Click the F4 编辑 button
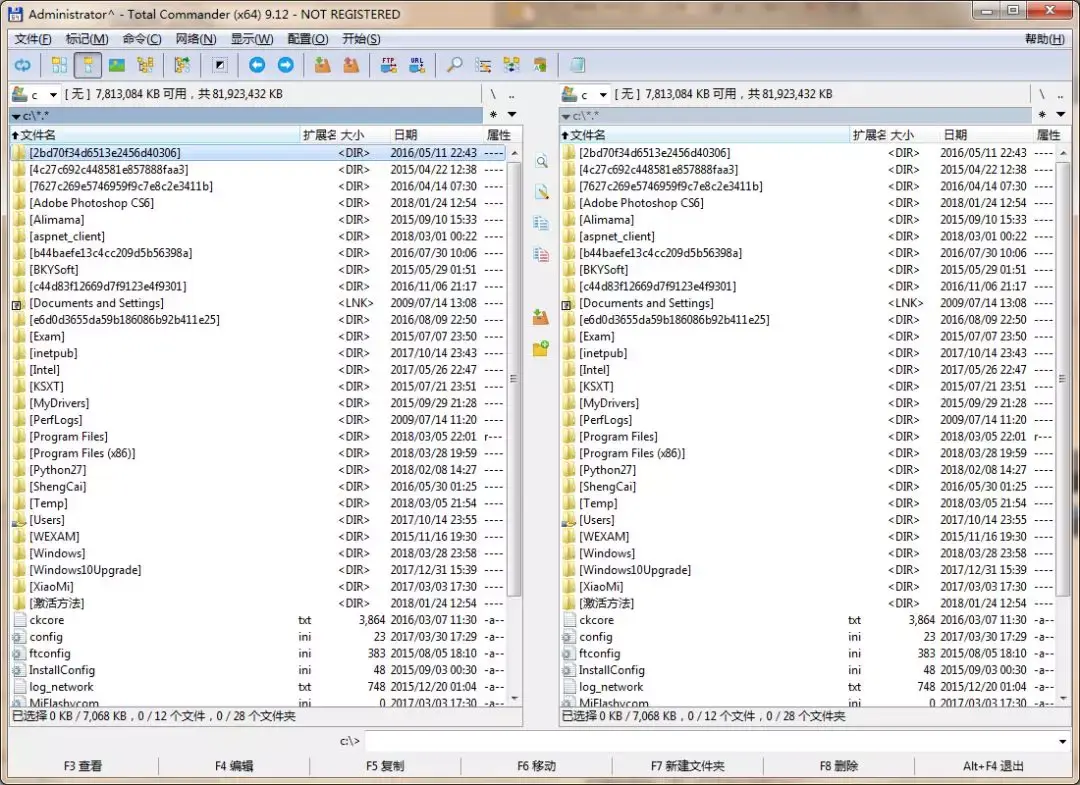The height and width of the screenshot is (785, 1080). click(234, 766)
